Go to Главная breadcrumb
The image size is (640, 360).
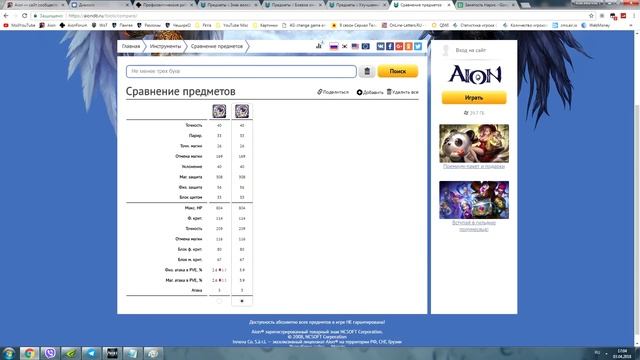(131, 47)
